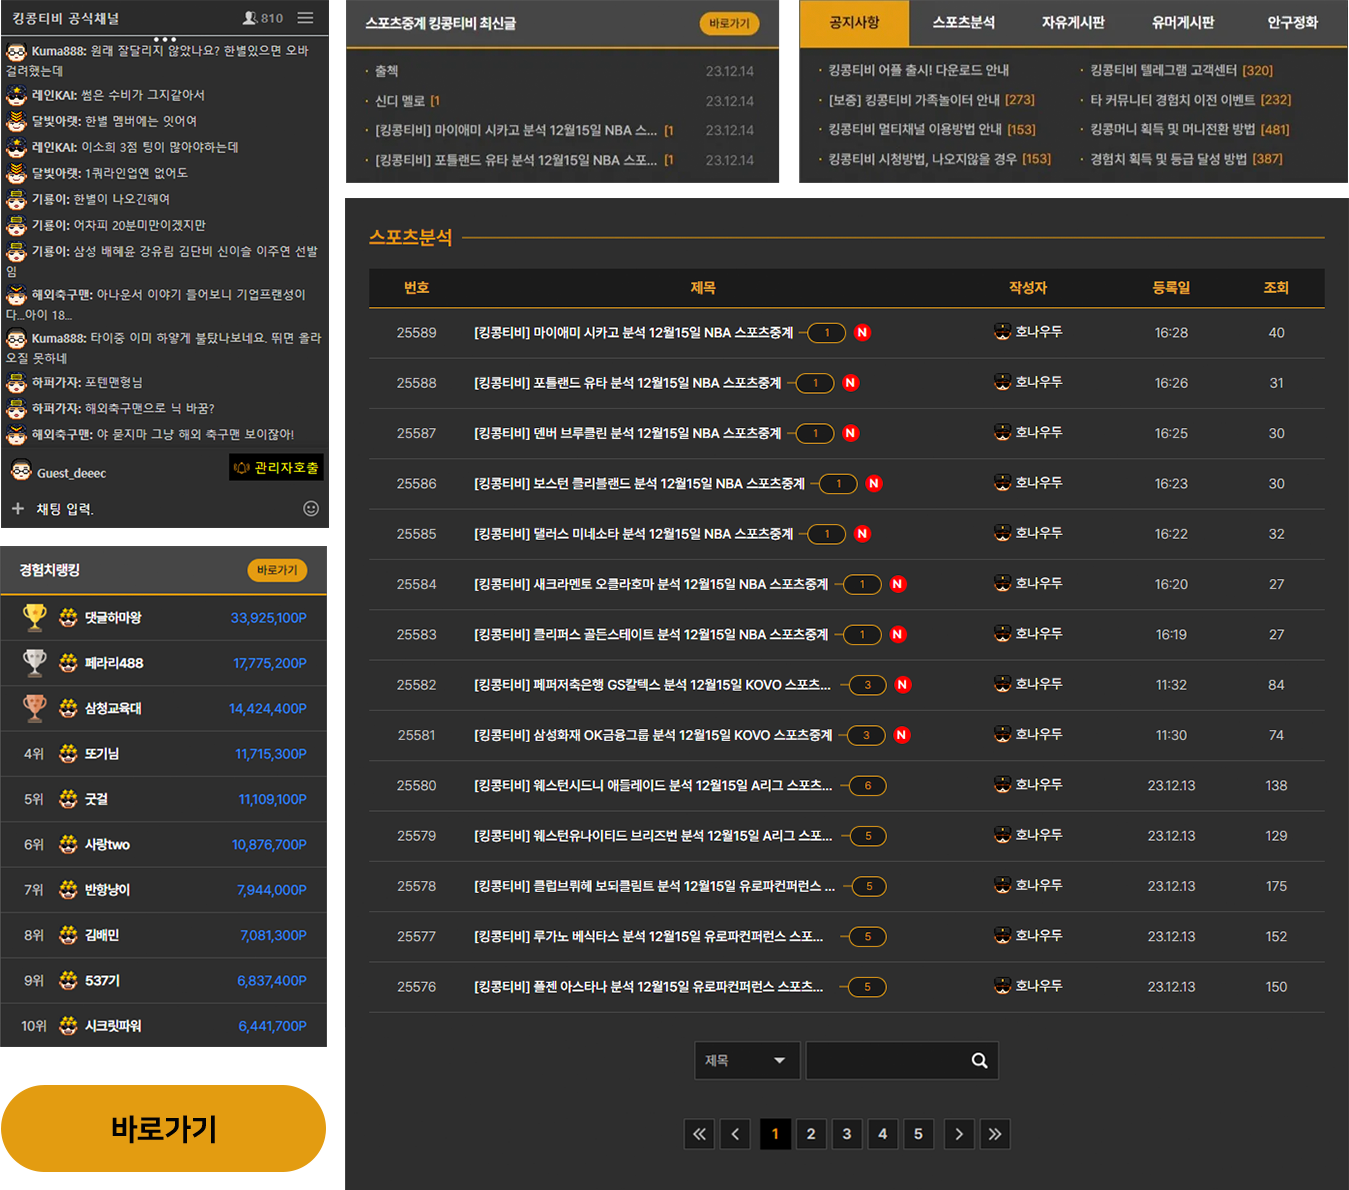Click points value 33,925,100P
This screenshot has height=1190, width=1349.
(268, 618)
